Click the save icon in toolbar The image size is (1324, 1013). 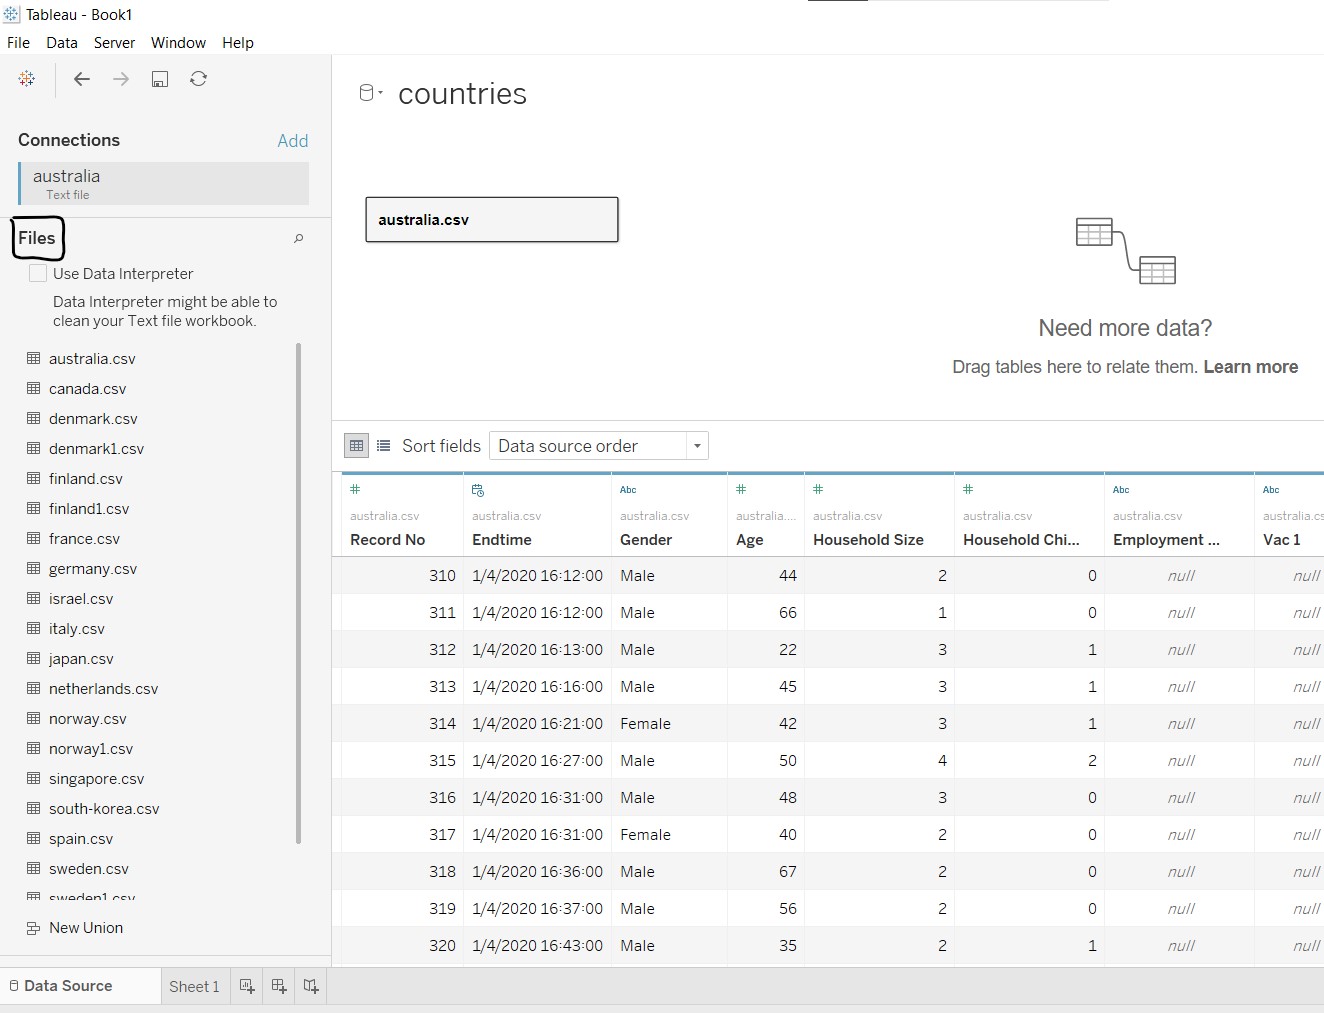coord(160,79)
